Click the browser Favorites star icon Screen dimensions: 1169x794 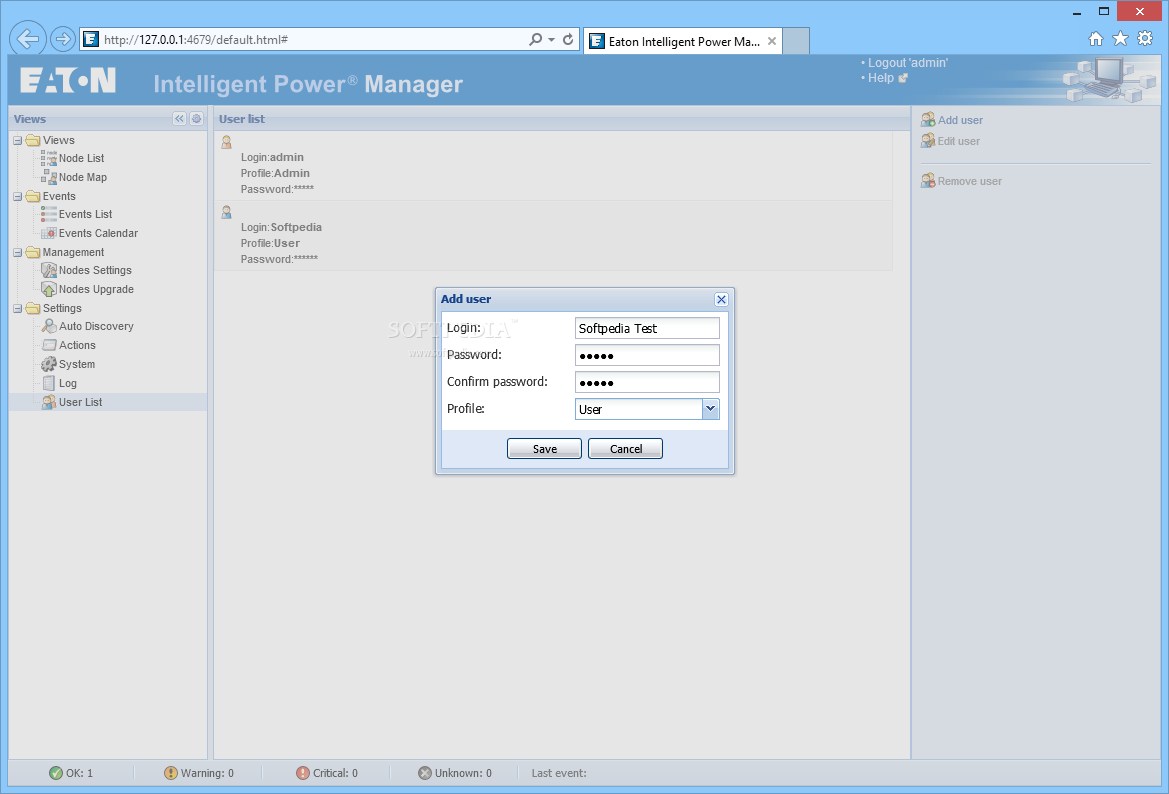point(1120,39)
